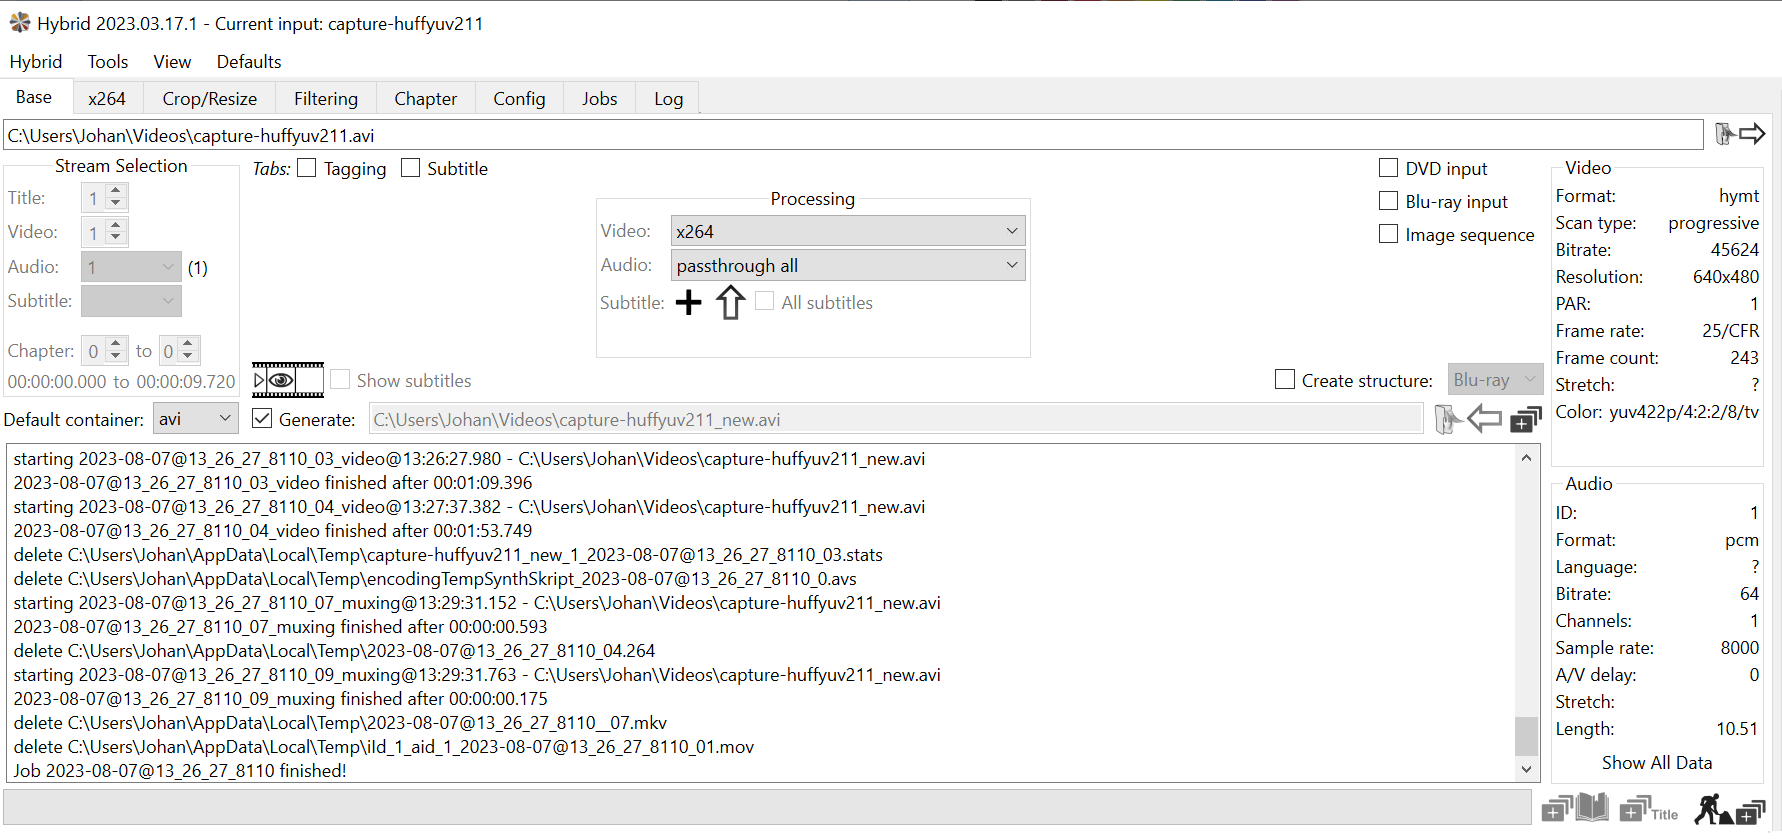The width and height of the screenshot is (1782, 839).
Task: Click the plus icon to add subtitle
Action: tap(688, 302)
